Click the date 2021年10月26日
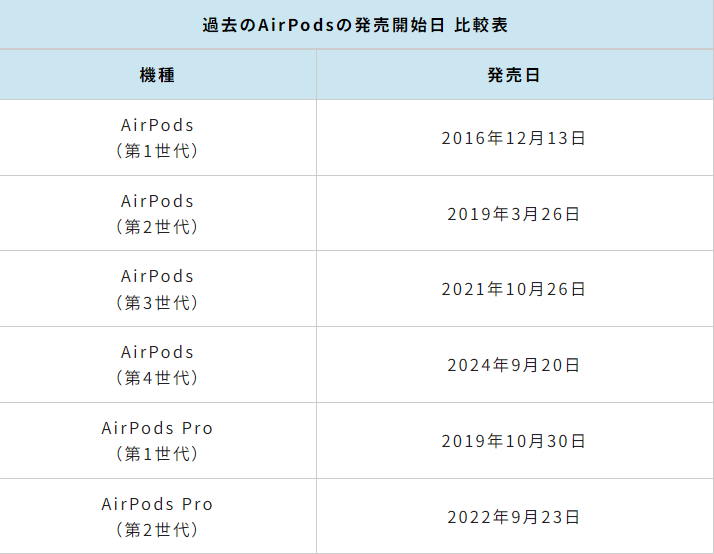 tap(514, 289)
